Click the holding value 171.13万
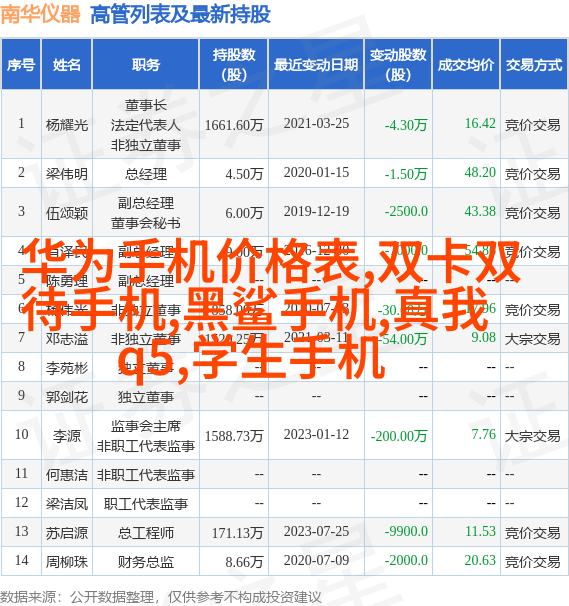This screenshot has width=569, height=606. tap(237, 533)
